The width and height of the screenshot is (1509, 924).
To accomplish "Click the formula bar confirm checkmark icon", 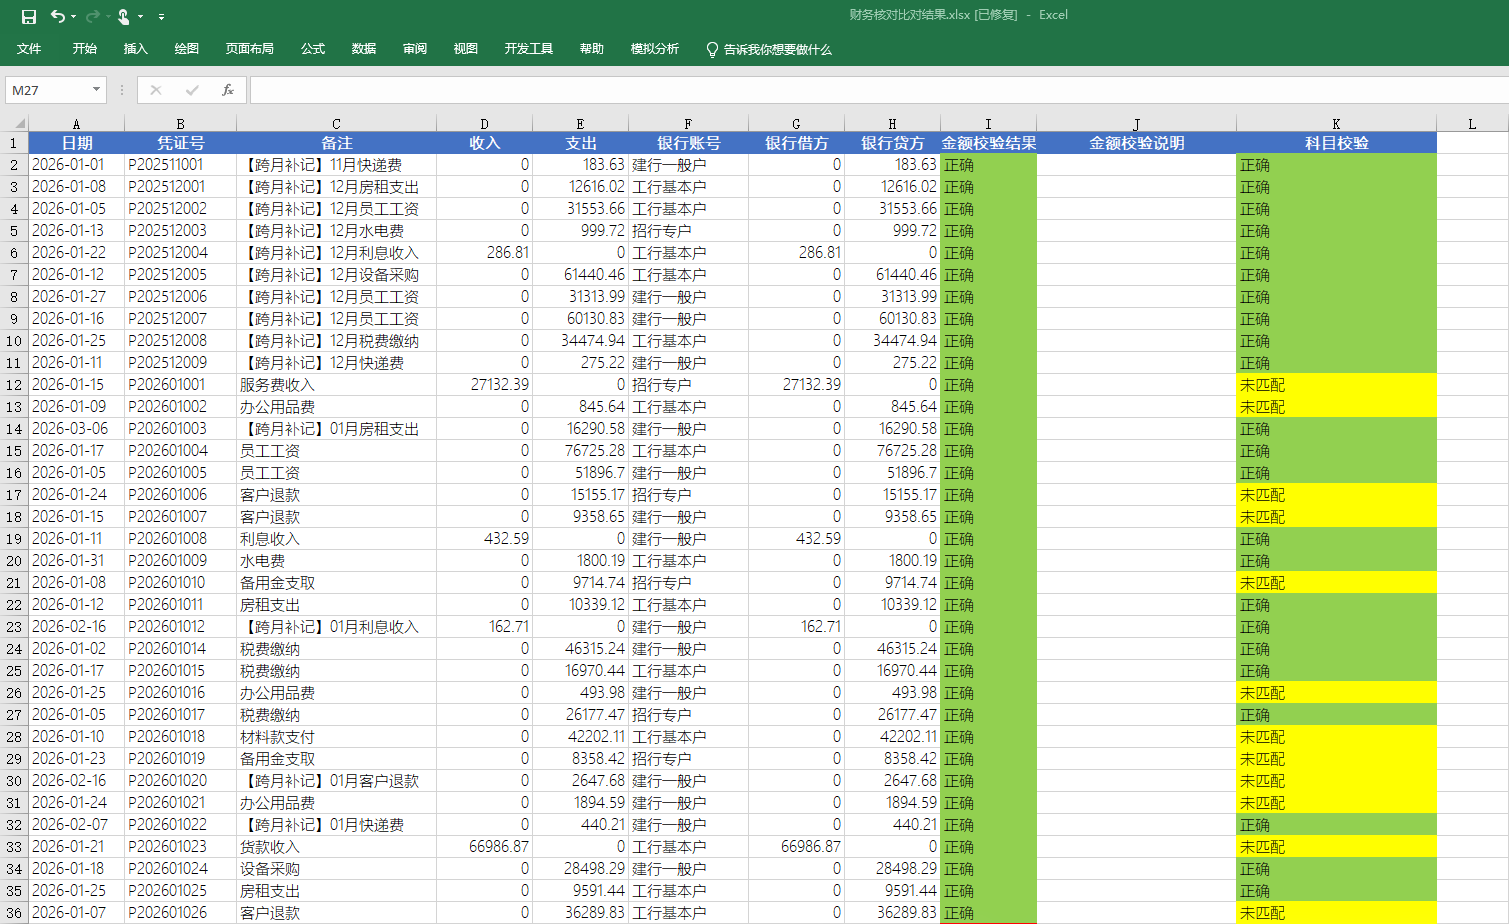I will (x=192, y=90).
